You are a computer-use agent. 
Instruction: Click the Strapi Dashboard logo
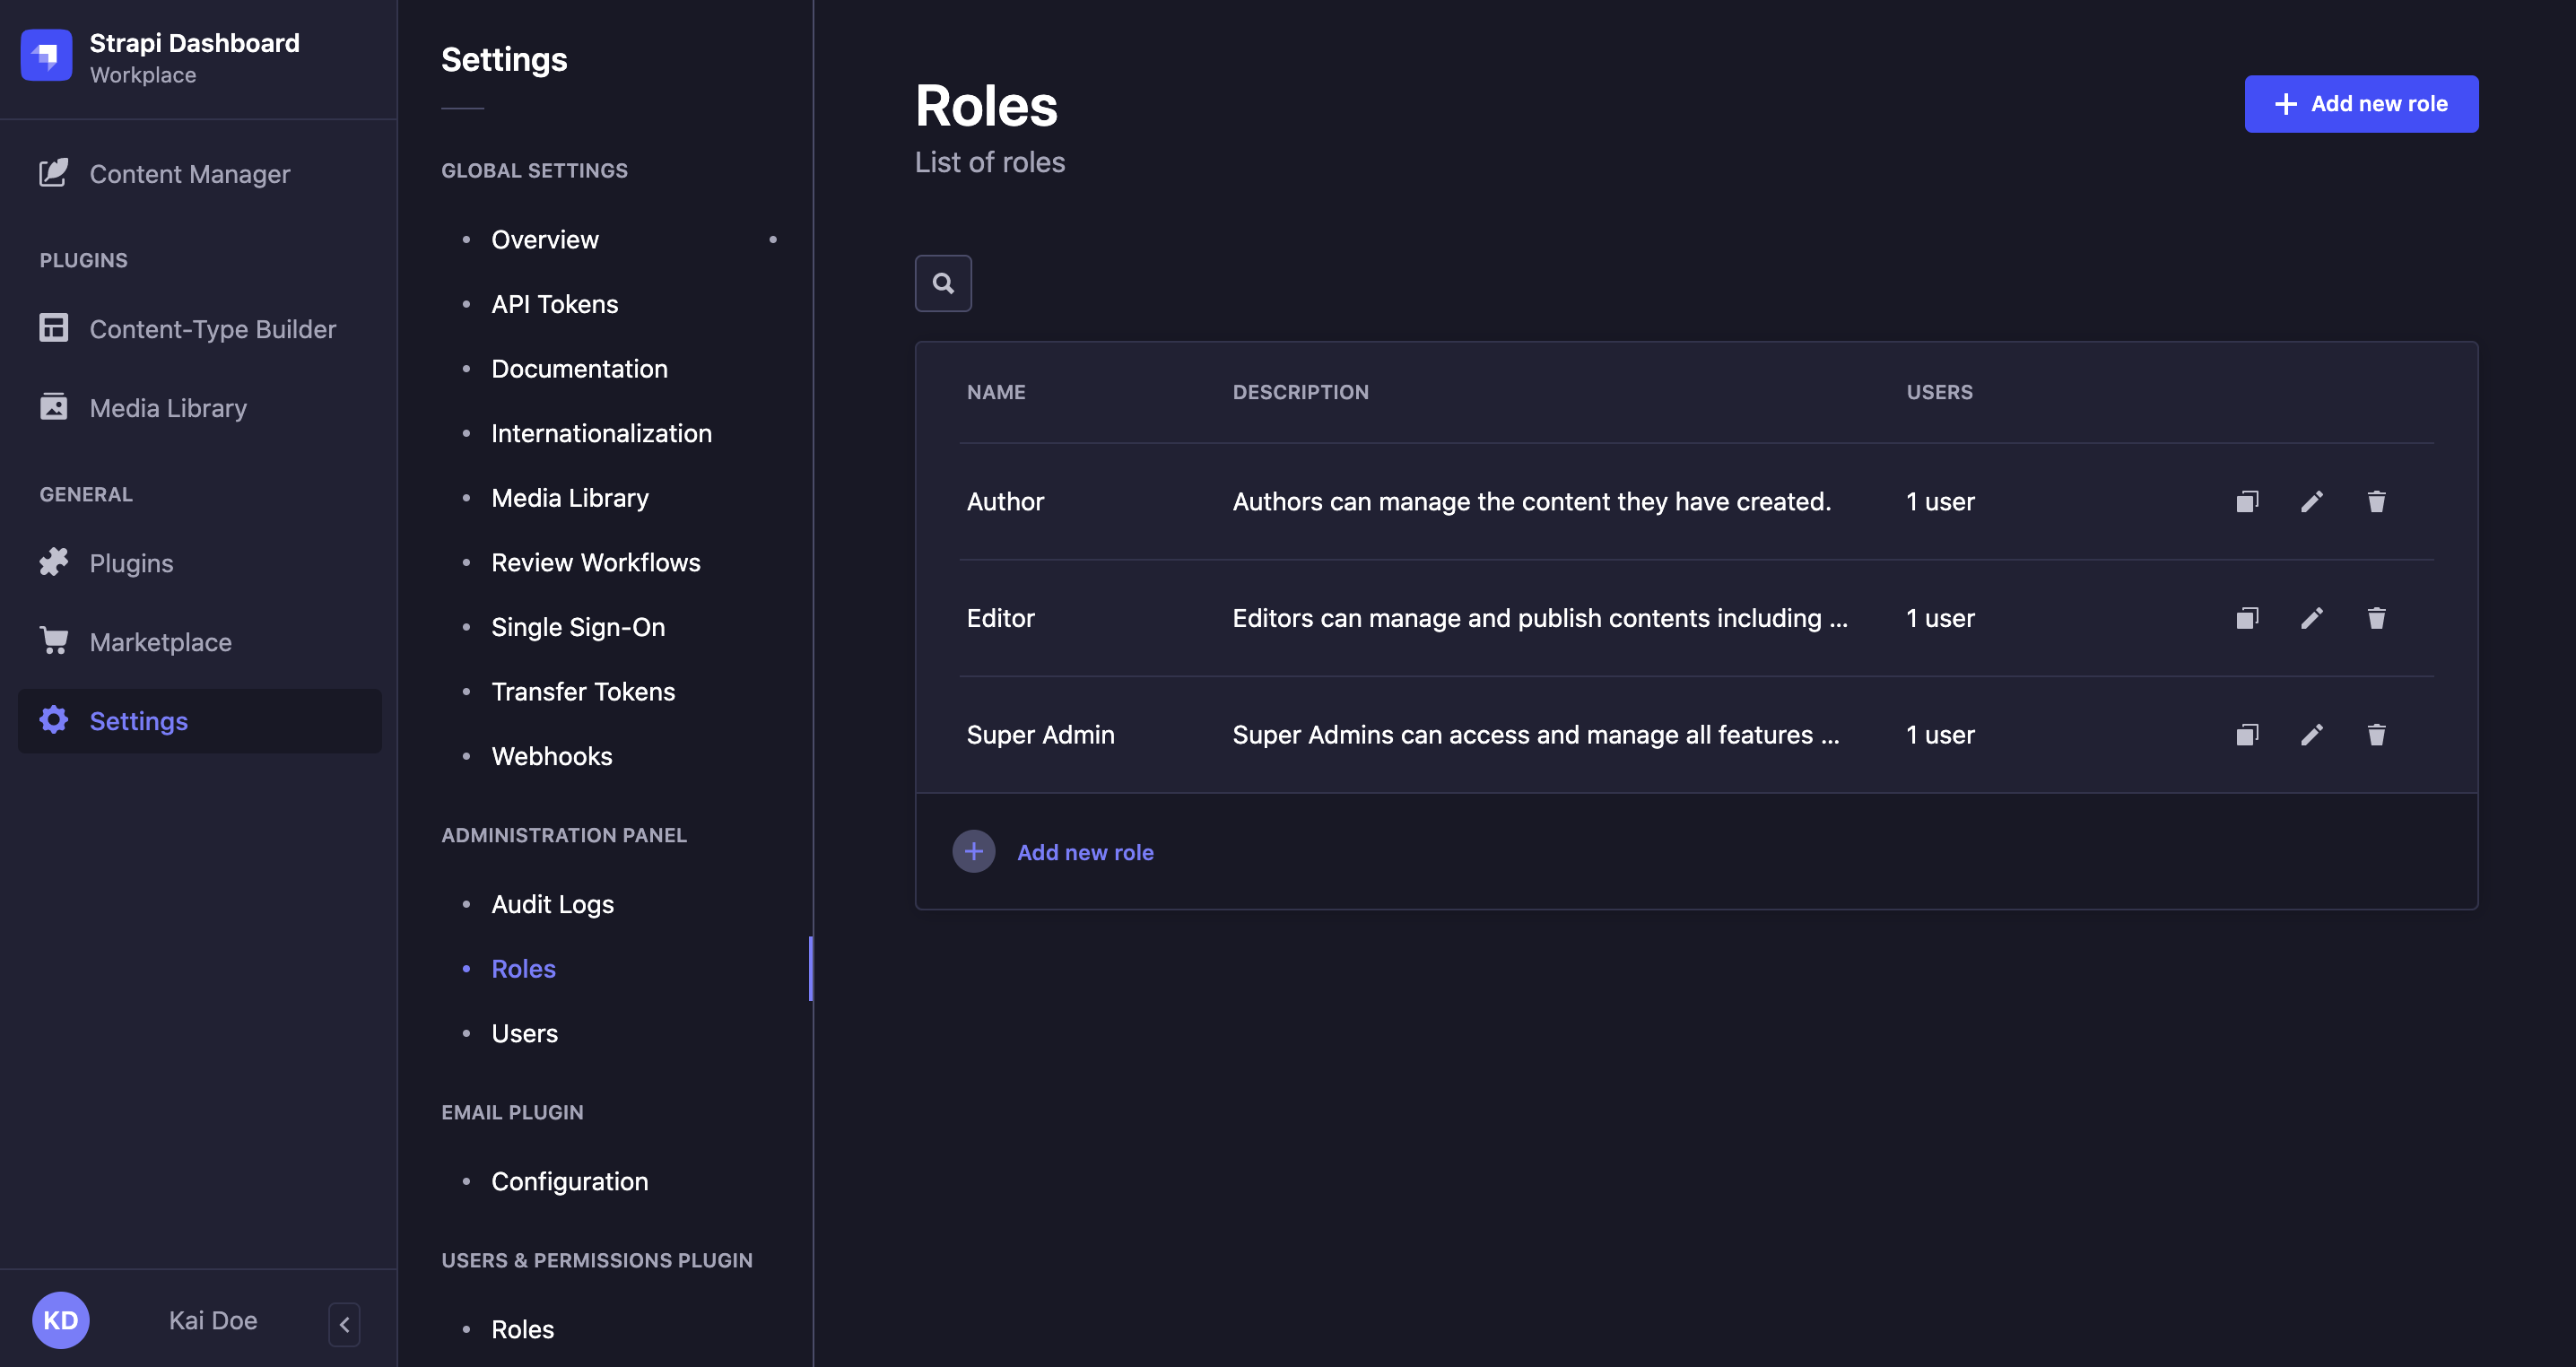(x=47, y=55)
